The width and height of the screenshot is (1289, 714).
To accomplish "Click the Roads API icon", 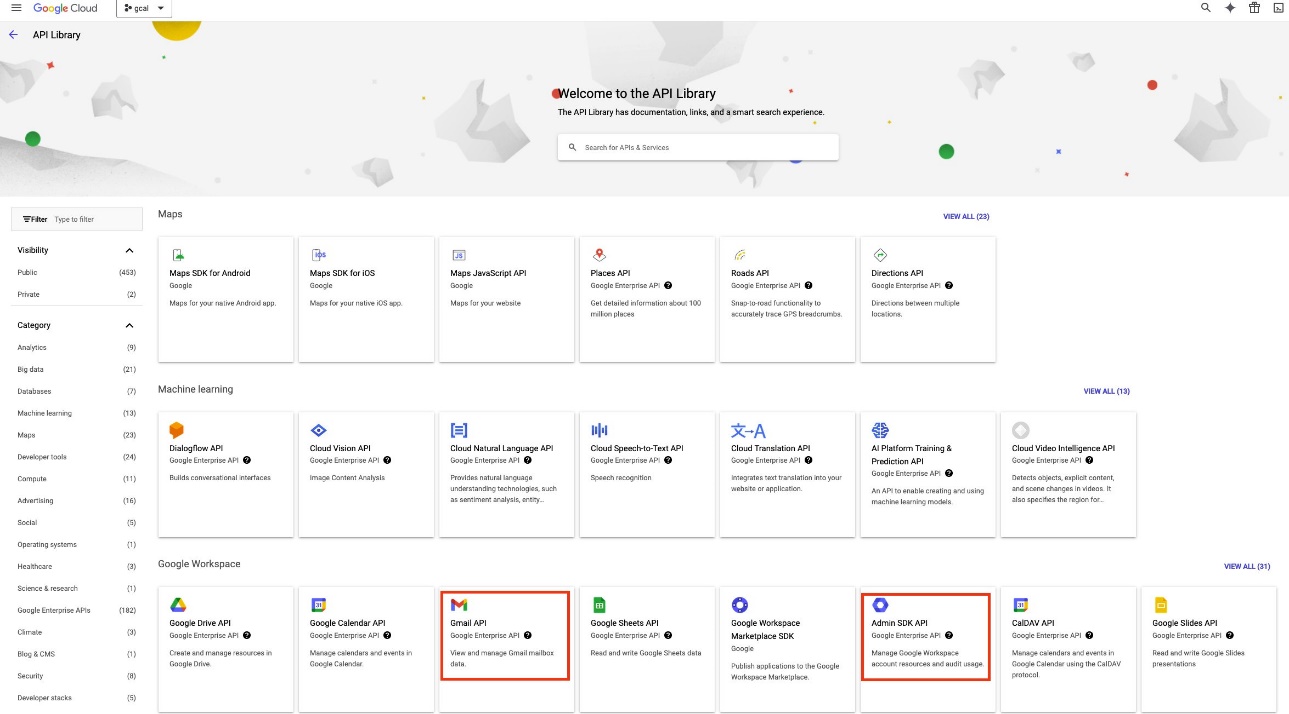I will click(739, 255).
